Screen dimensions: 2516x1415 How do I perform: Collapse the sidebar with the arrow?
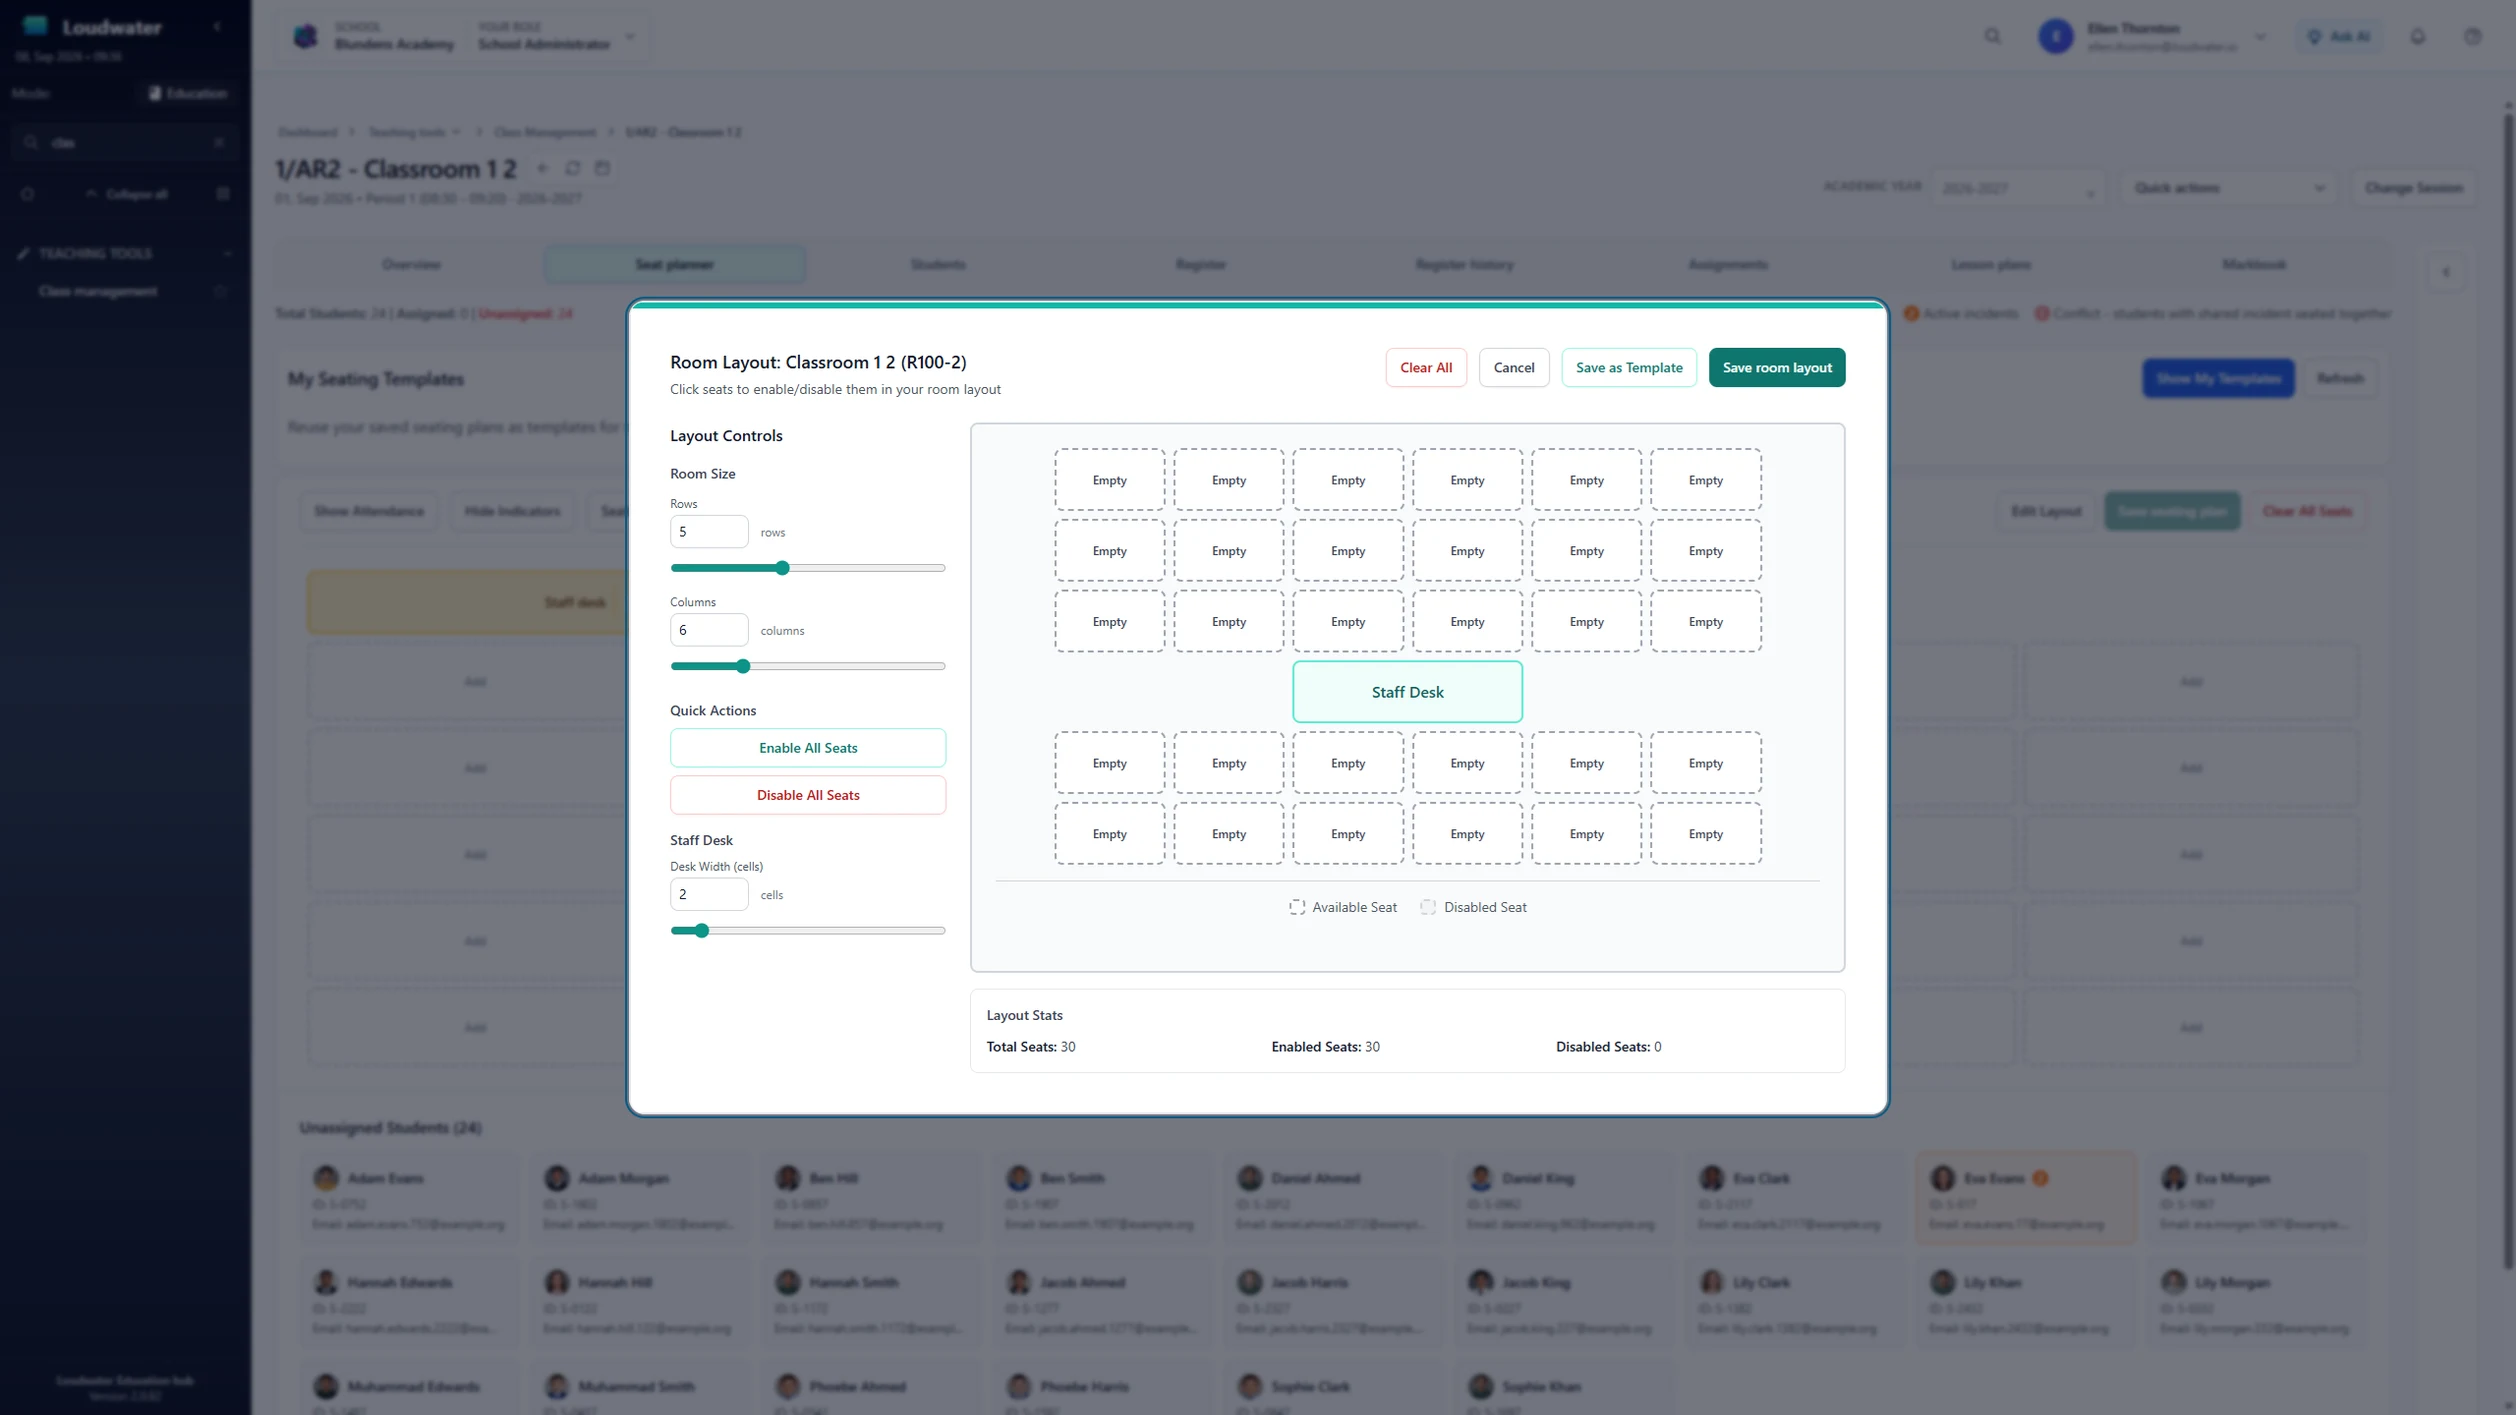217,27
